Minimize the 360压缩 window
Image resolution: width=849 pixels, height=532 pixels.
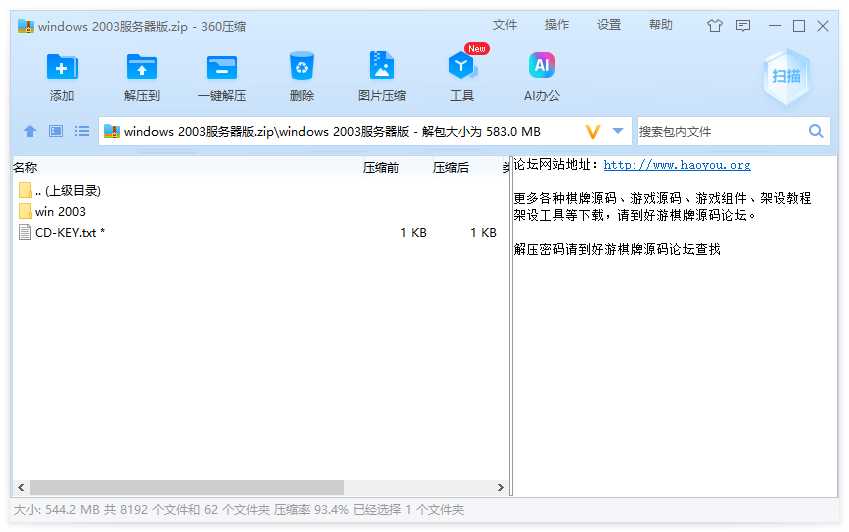(775, 25)
